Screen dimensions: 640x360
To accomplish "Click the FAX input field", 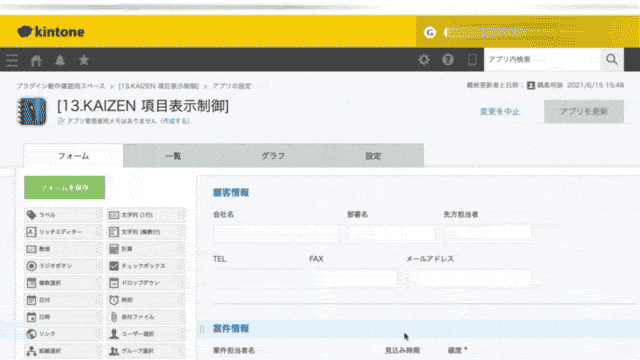I will pos(353,278).
